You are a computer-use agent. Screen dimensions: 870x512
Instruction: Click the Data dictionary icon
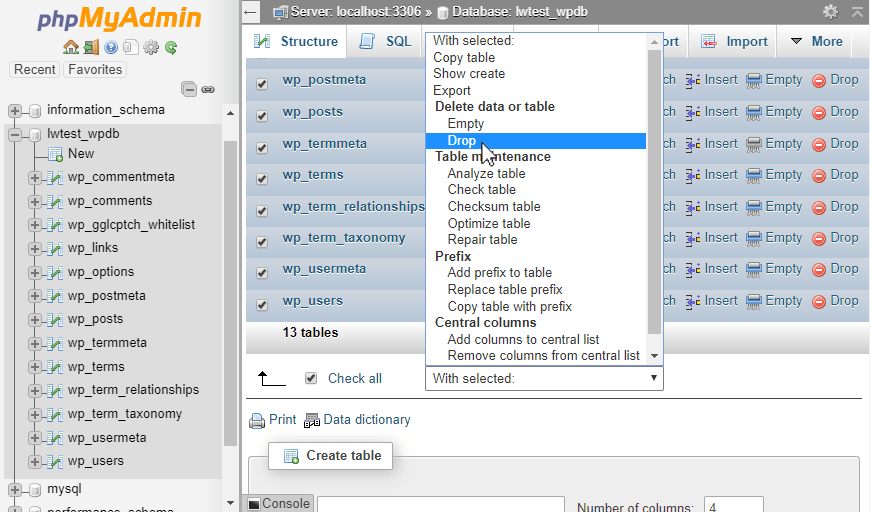(312, 421)
